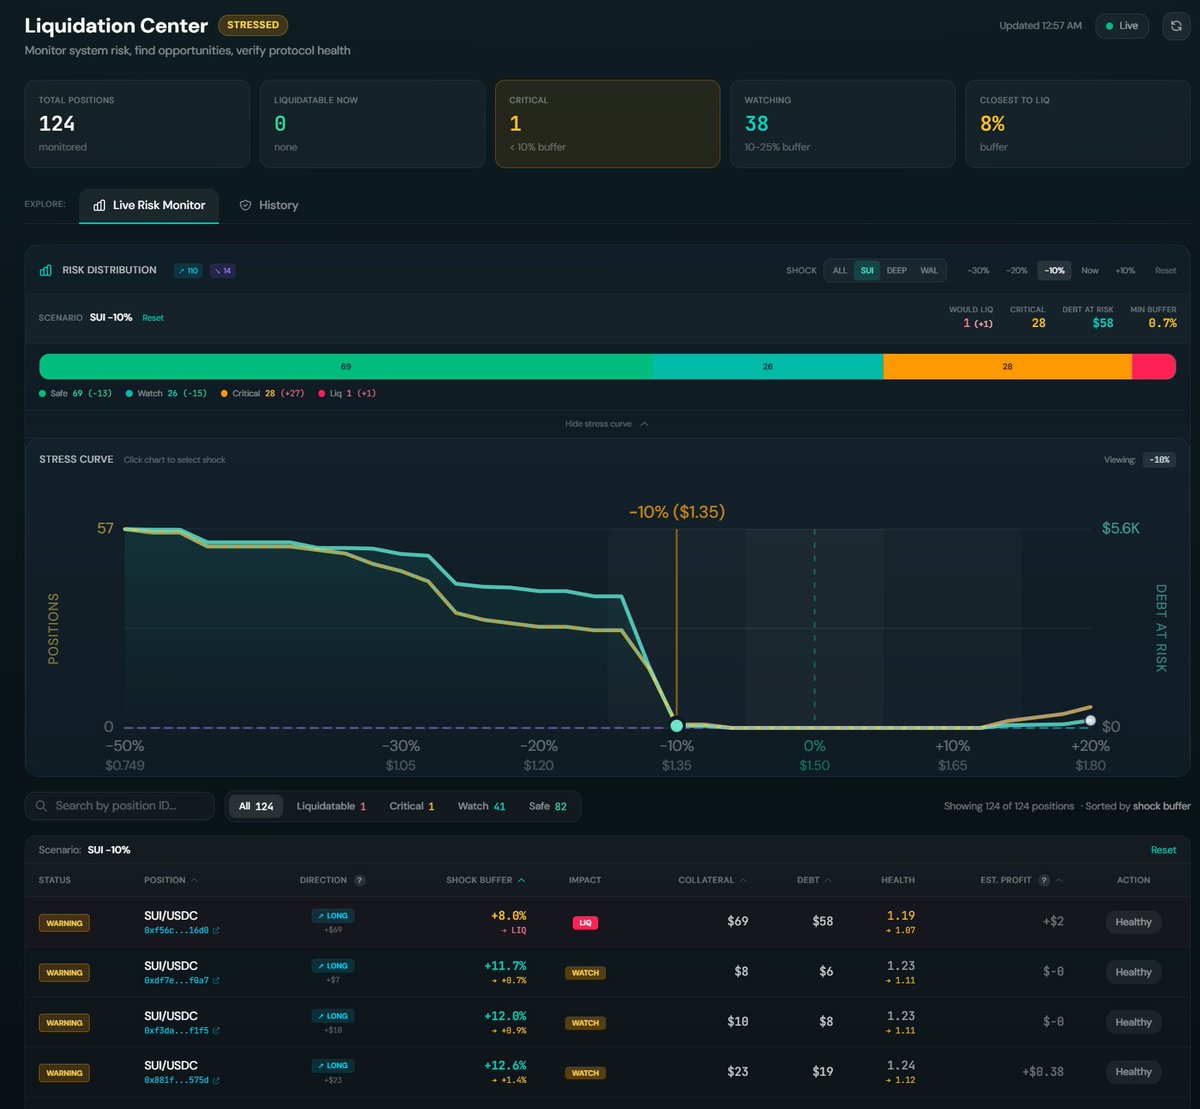1200x1109 pixels.
Task: Click red Liq segment of risk bar
Action: click(1154, 366)
